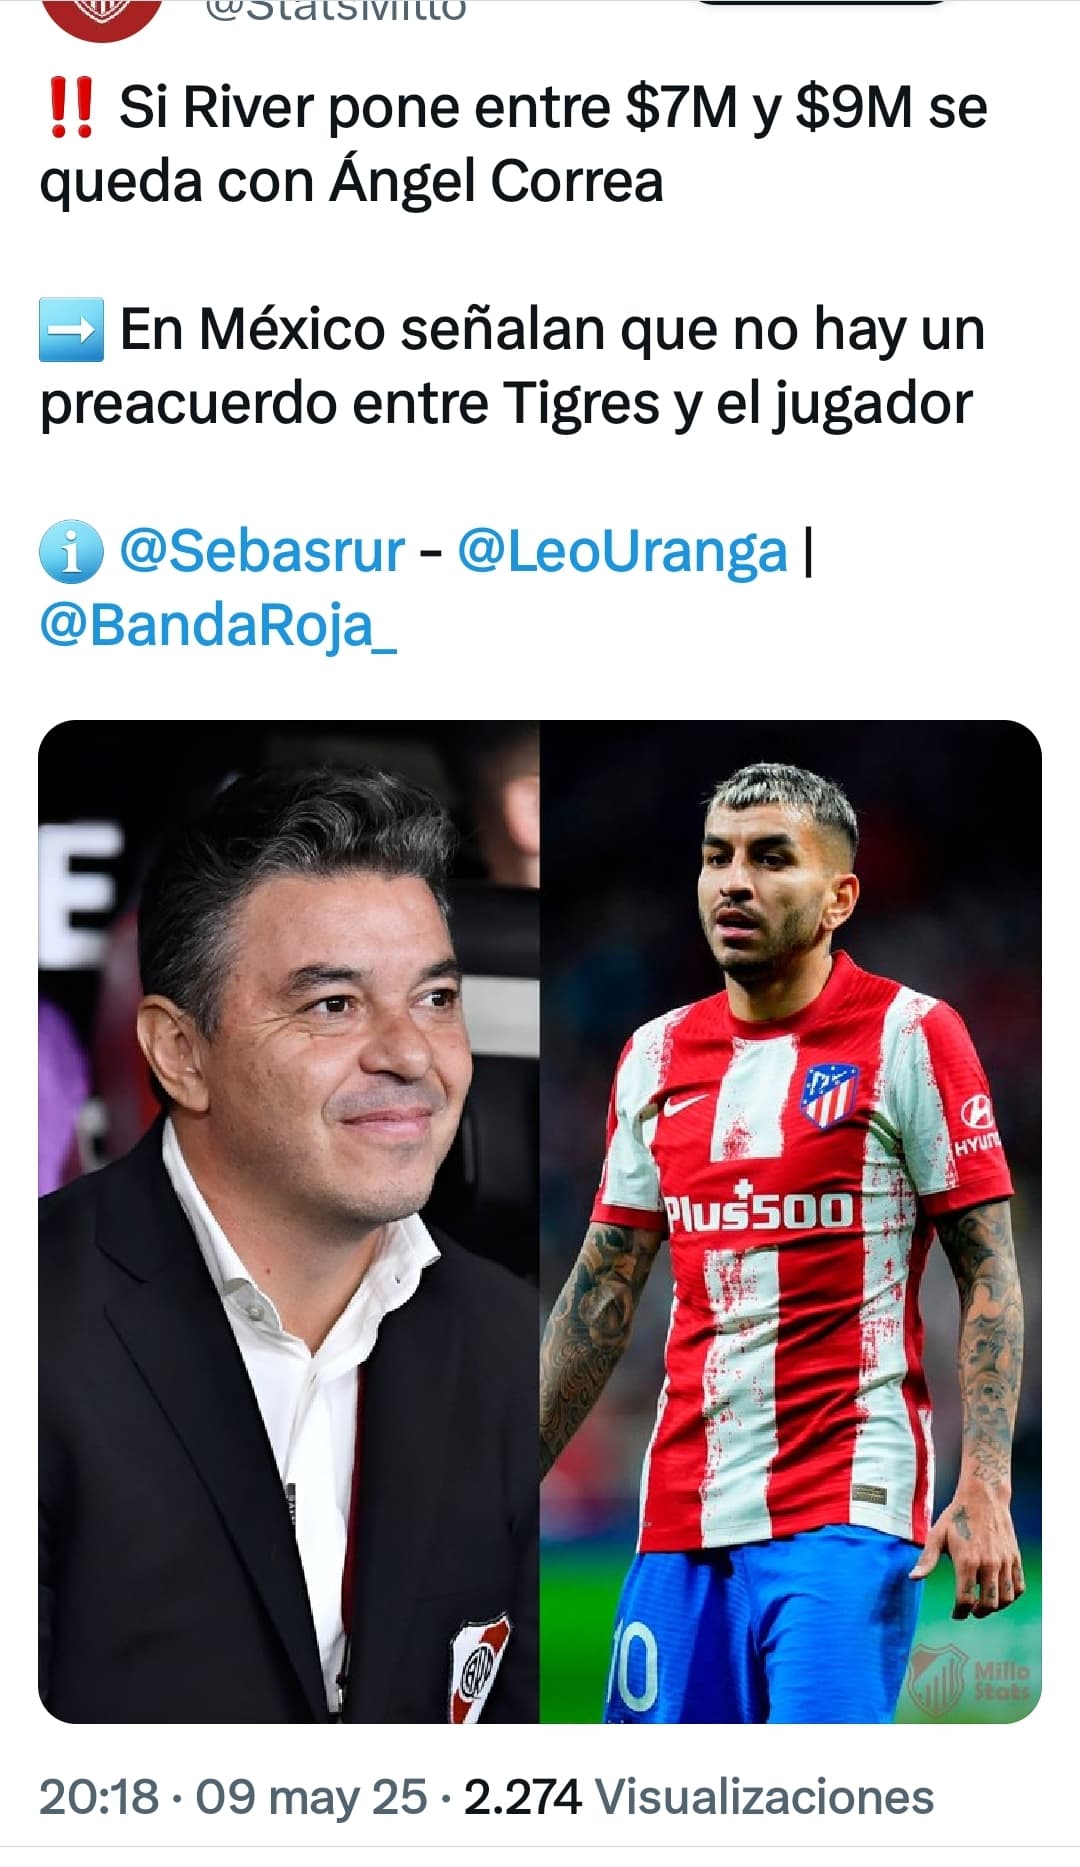Tap the dark pill button at top
The image size is (1080, 1867).
click(822, 3)
